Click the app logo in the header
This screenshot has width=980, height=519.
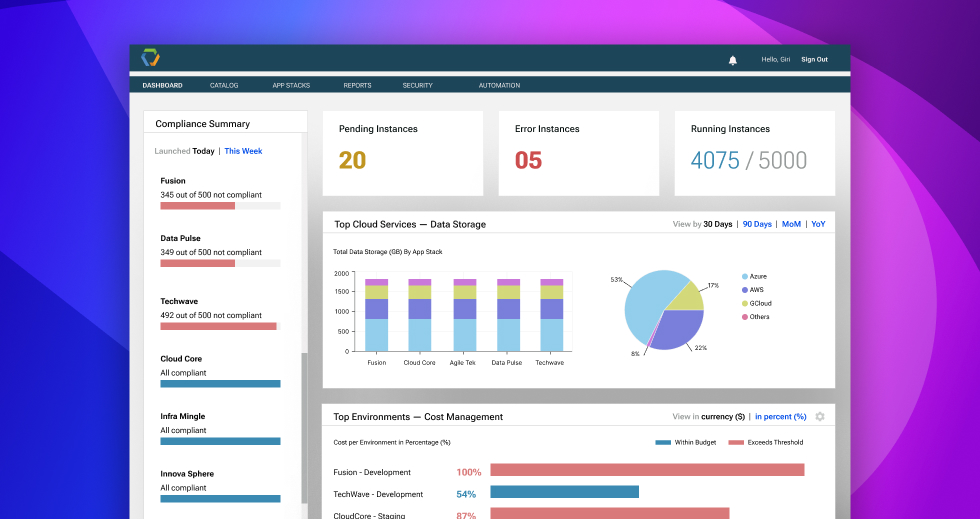click(151, 58)
